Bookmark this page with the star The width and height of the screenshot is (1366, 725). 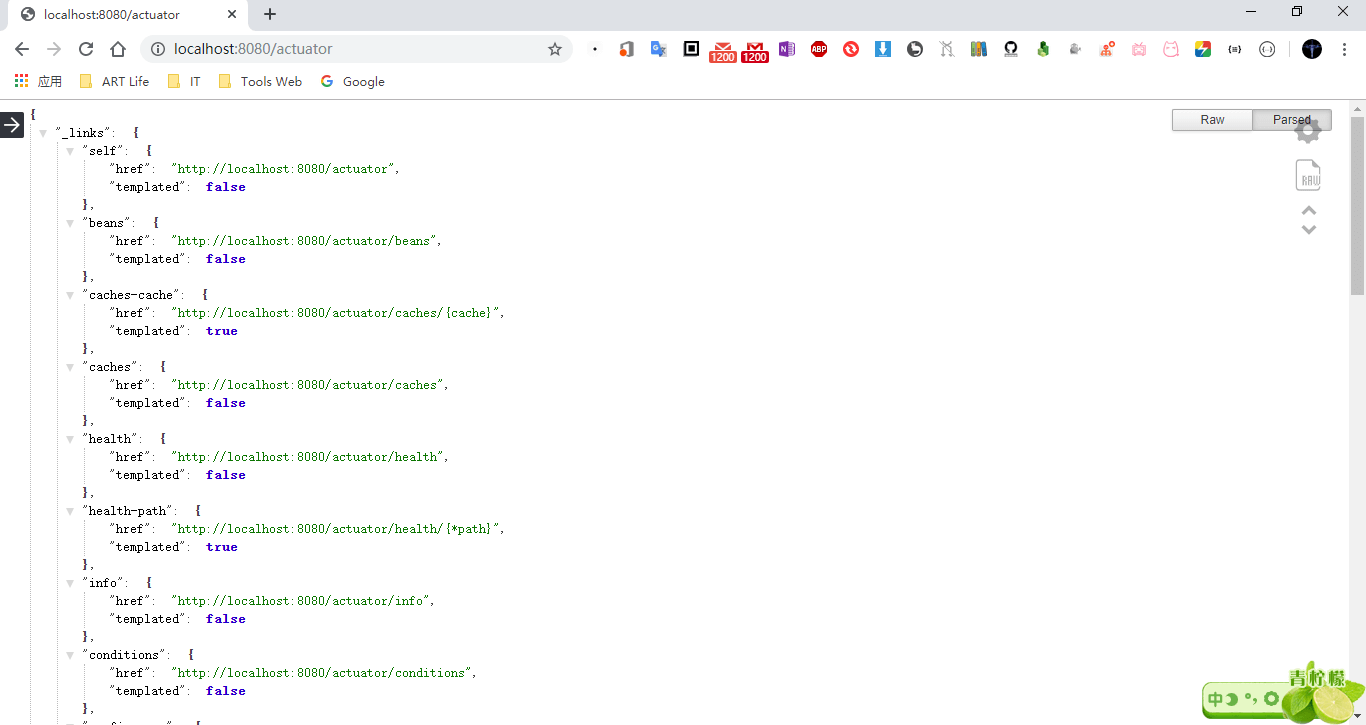tap(555, 49)
